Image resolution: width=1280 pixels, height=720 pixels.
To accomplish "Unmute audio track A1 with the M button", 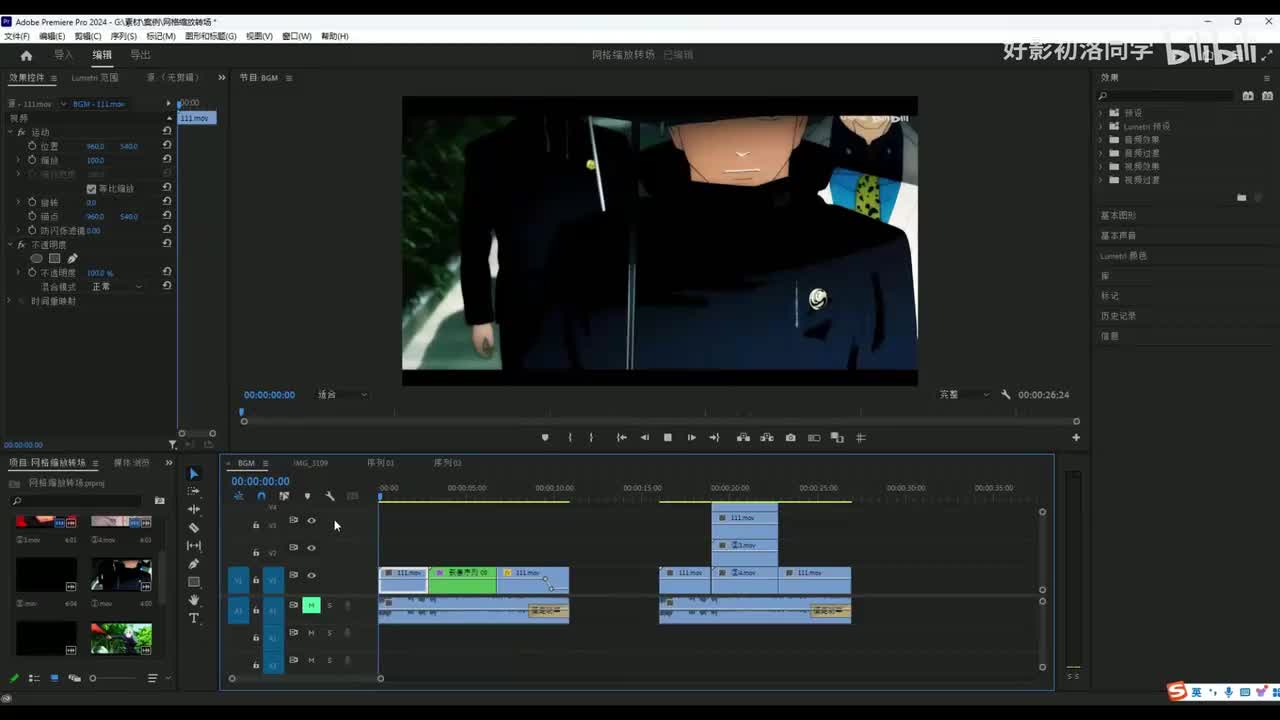I will click(x=311, y=605).
